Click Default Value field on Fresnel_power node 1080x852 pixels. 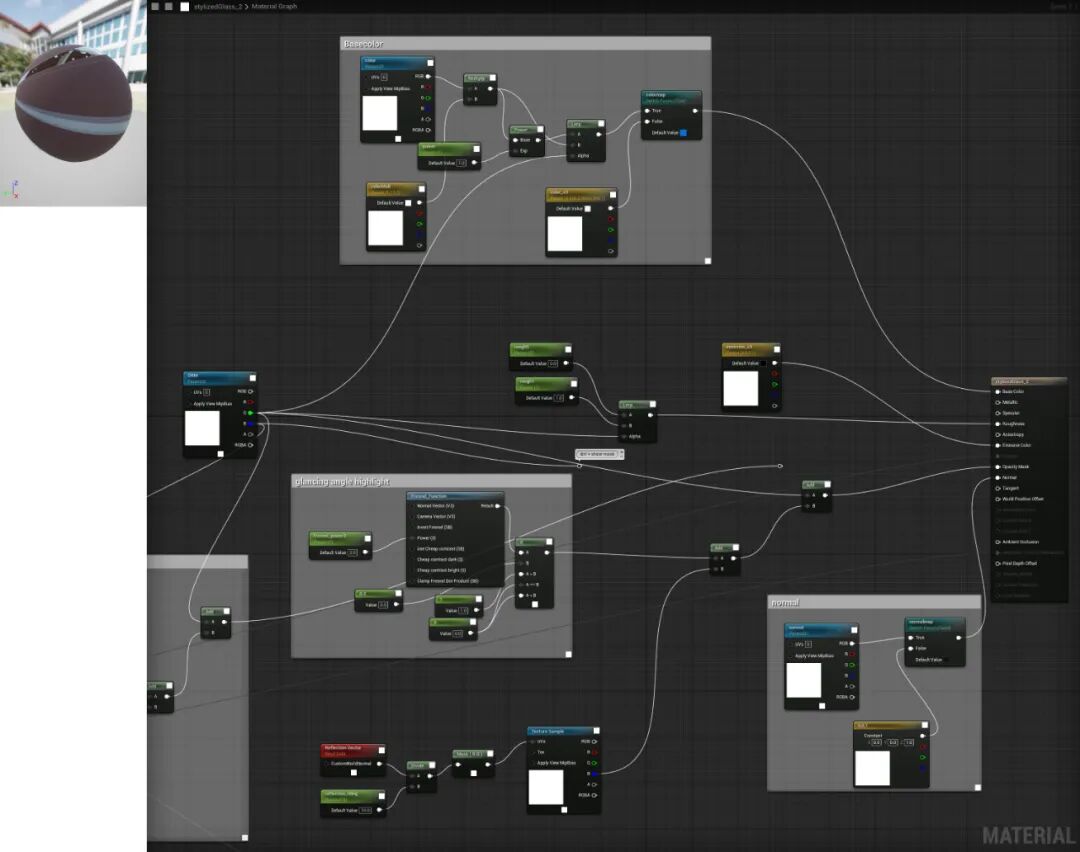point(353,552)
